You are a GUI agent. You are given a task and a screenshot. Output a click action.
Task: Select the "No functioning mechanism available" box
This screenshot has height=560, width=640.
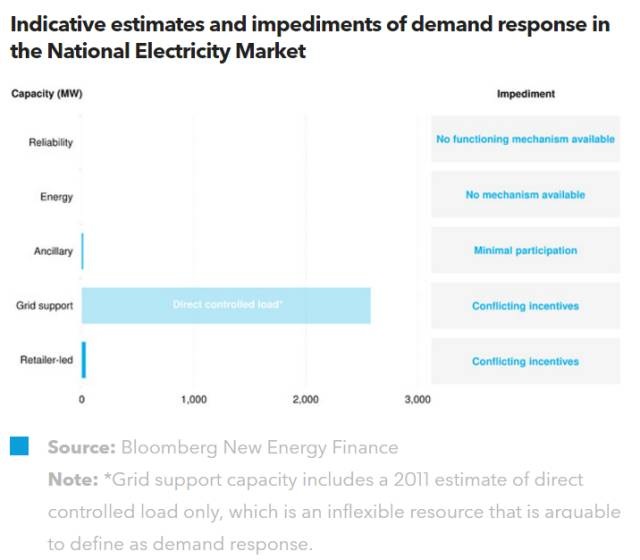(525, 140)
